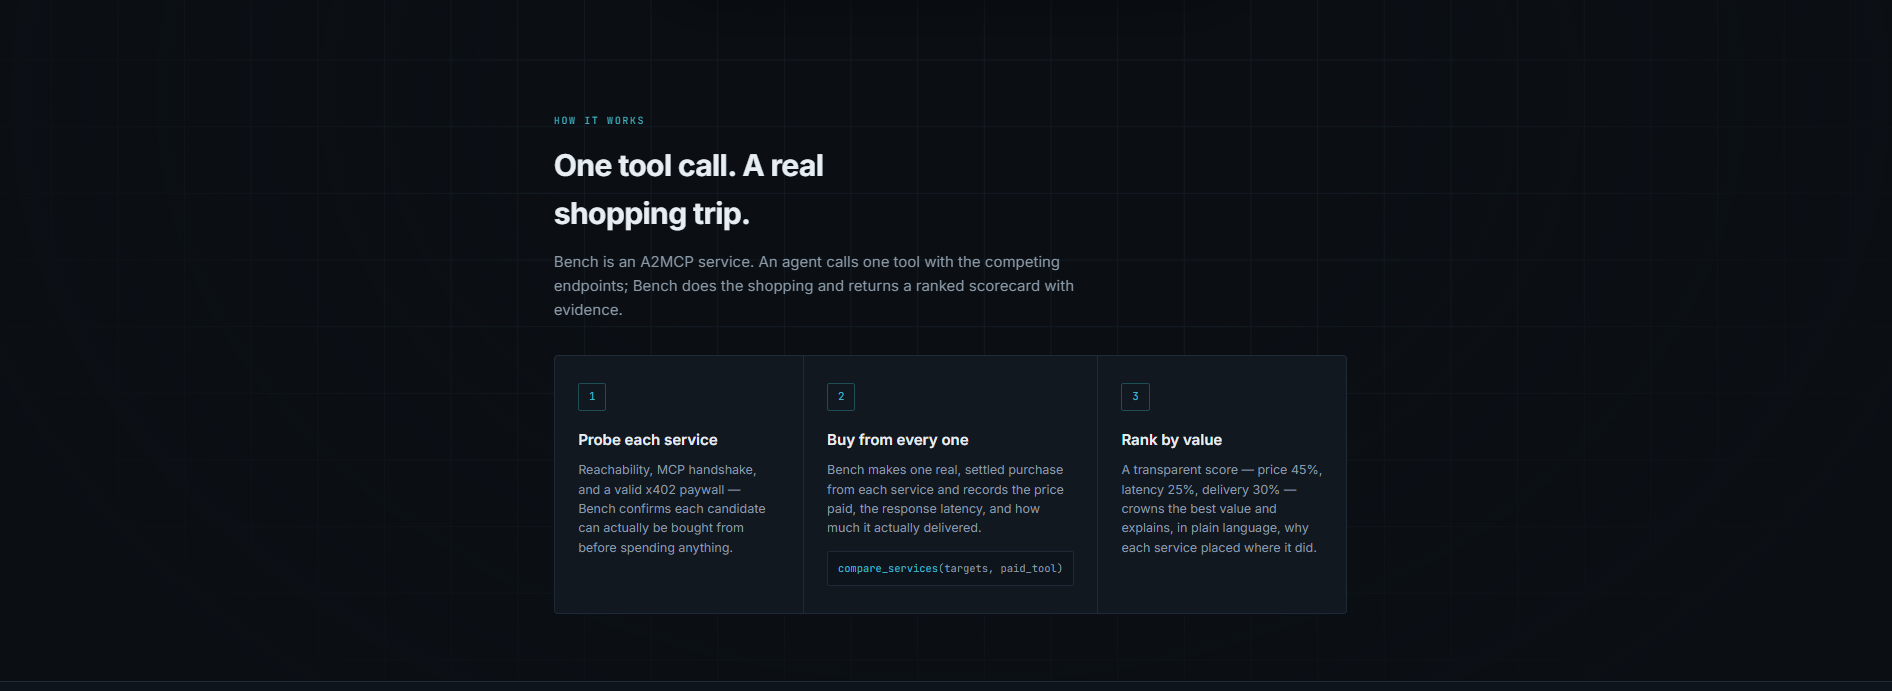Click the step 2 number badge
This screenshot has width=1892, height=691.
[x=841, y=397]
